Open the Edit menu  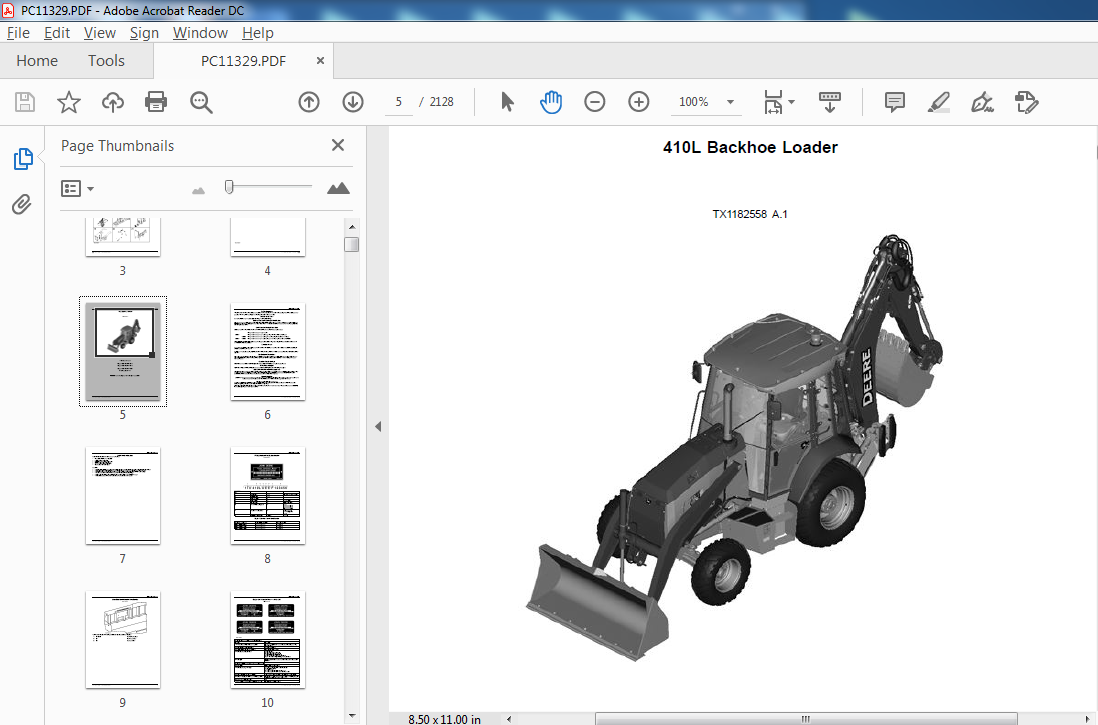pos(57,33)
